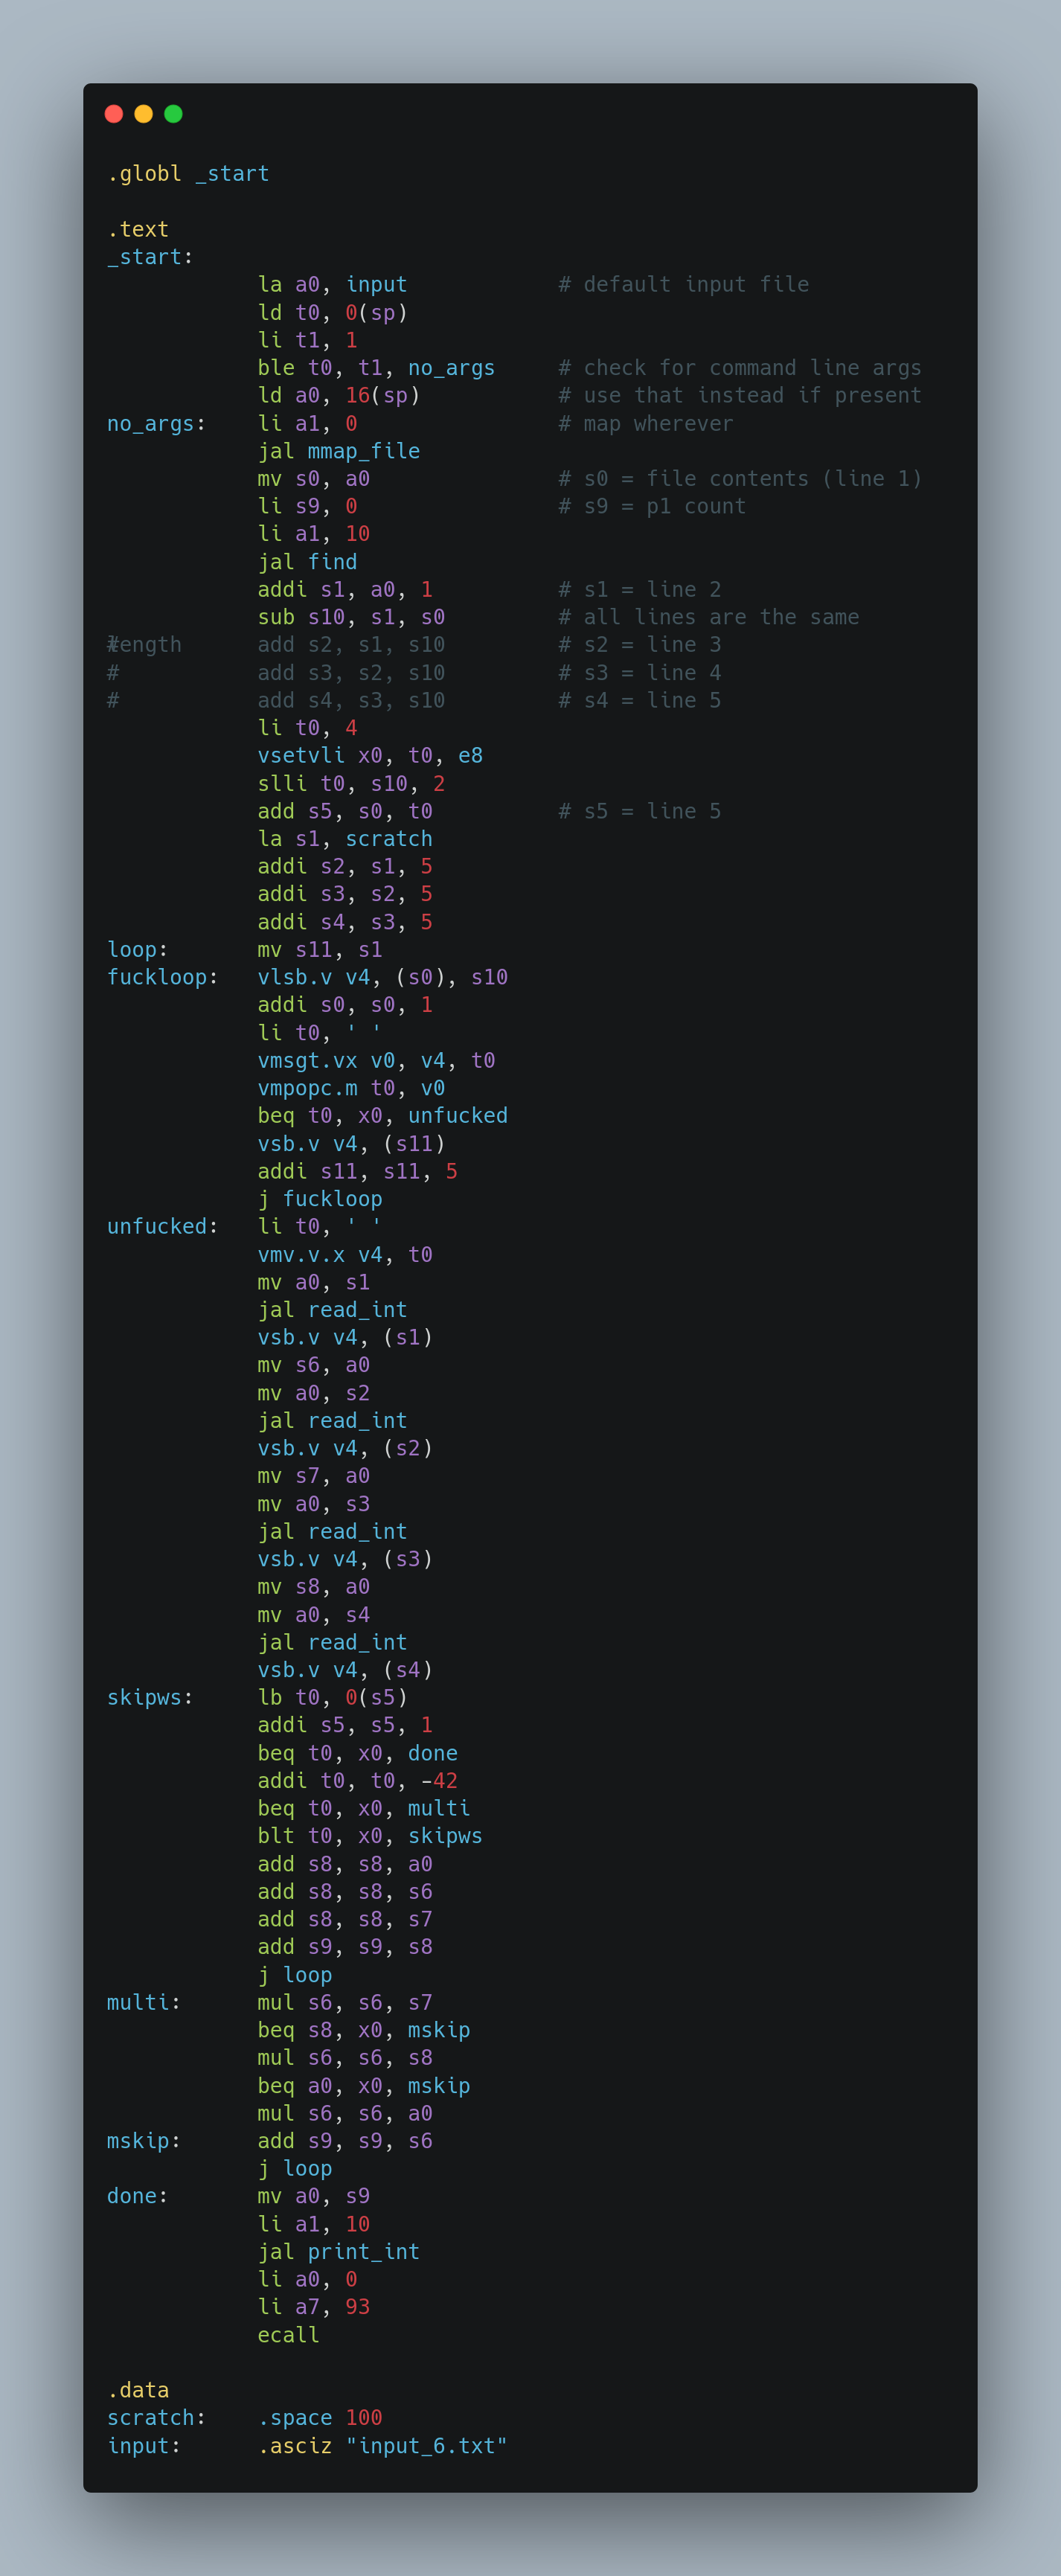Select the instruction "li t0, 4"
This screenshot has height=2576, width=1061.
coord(307,728)
